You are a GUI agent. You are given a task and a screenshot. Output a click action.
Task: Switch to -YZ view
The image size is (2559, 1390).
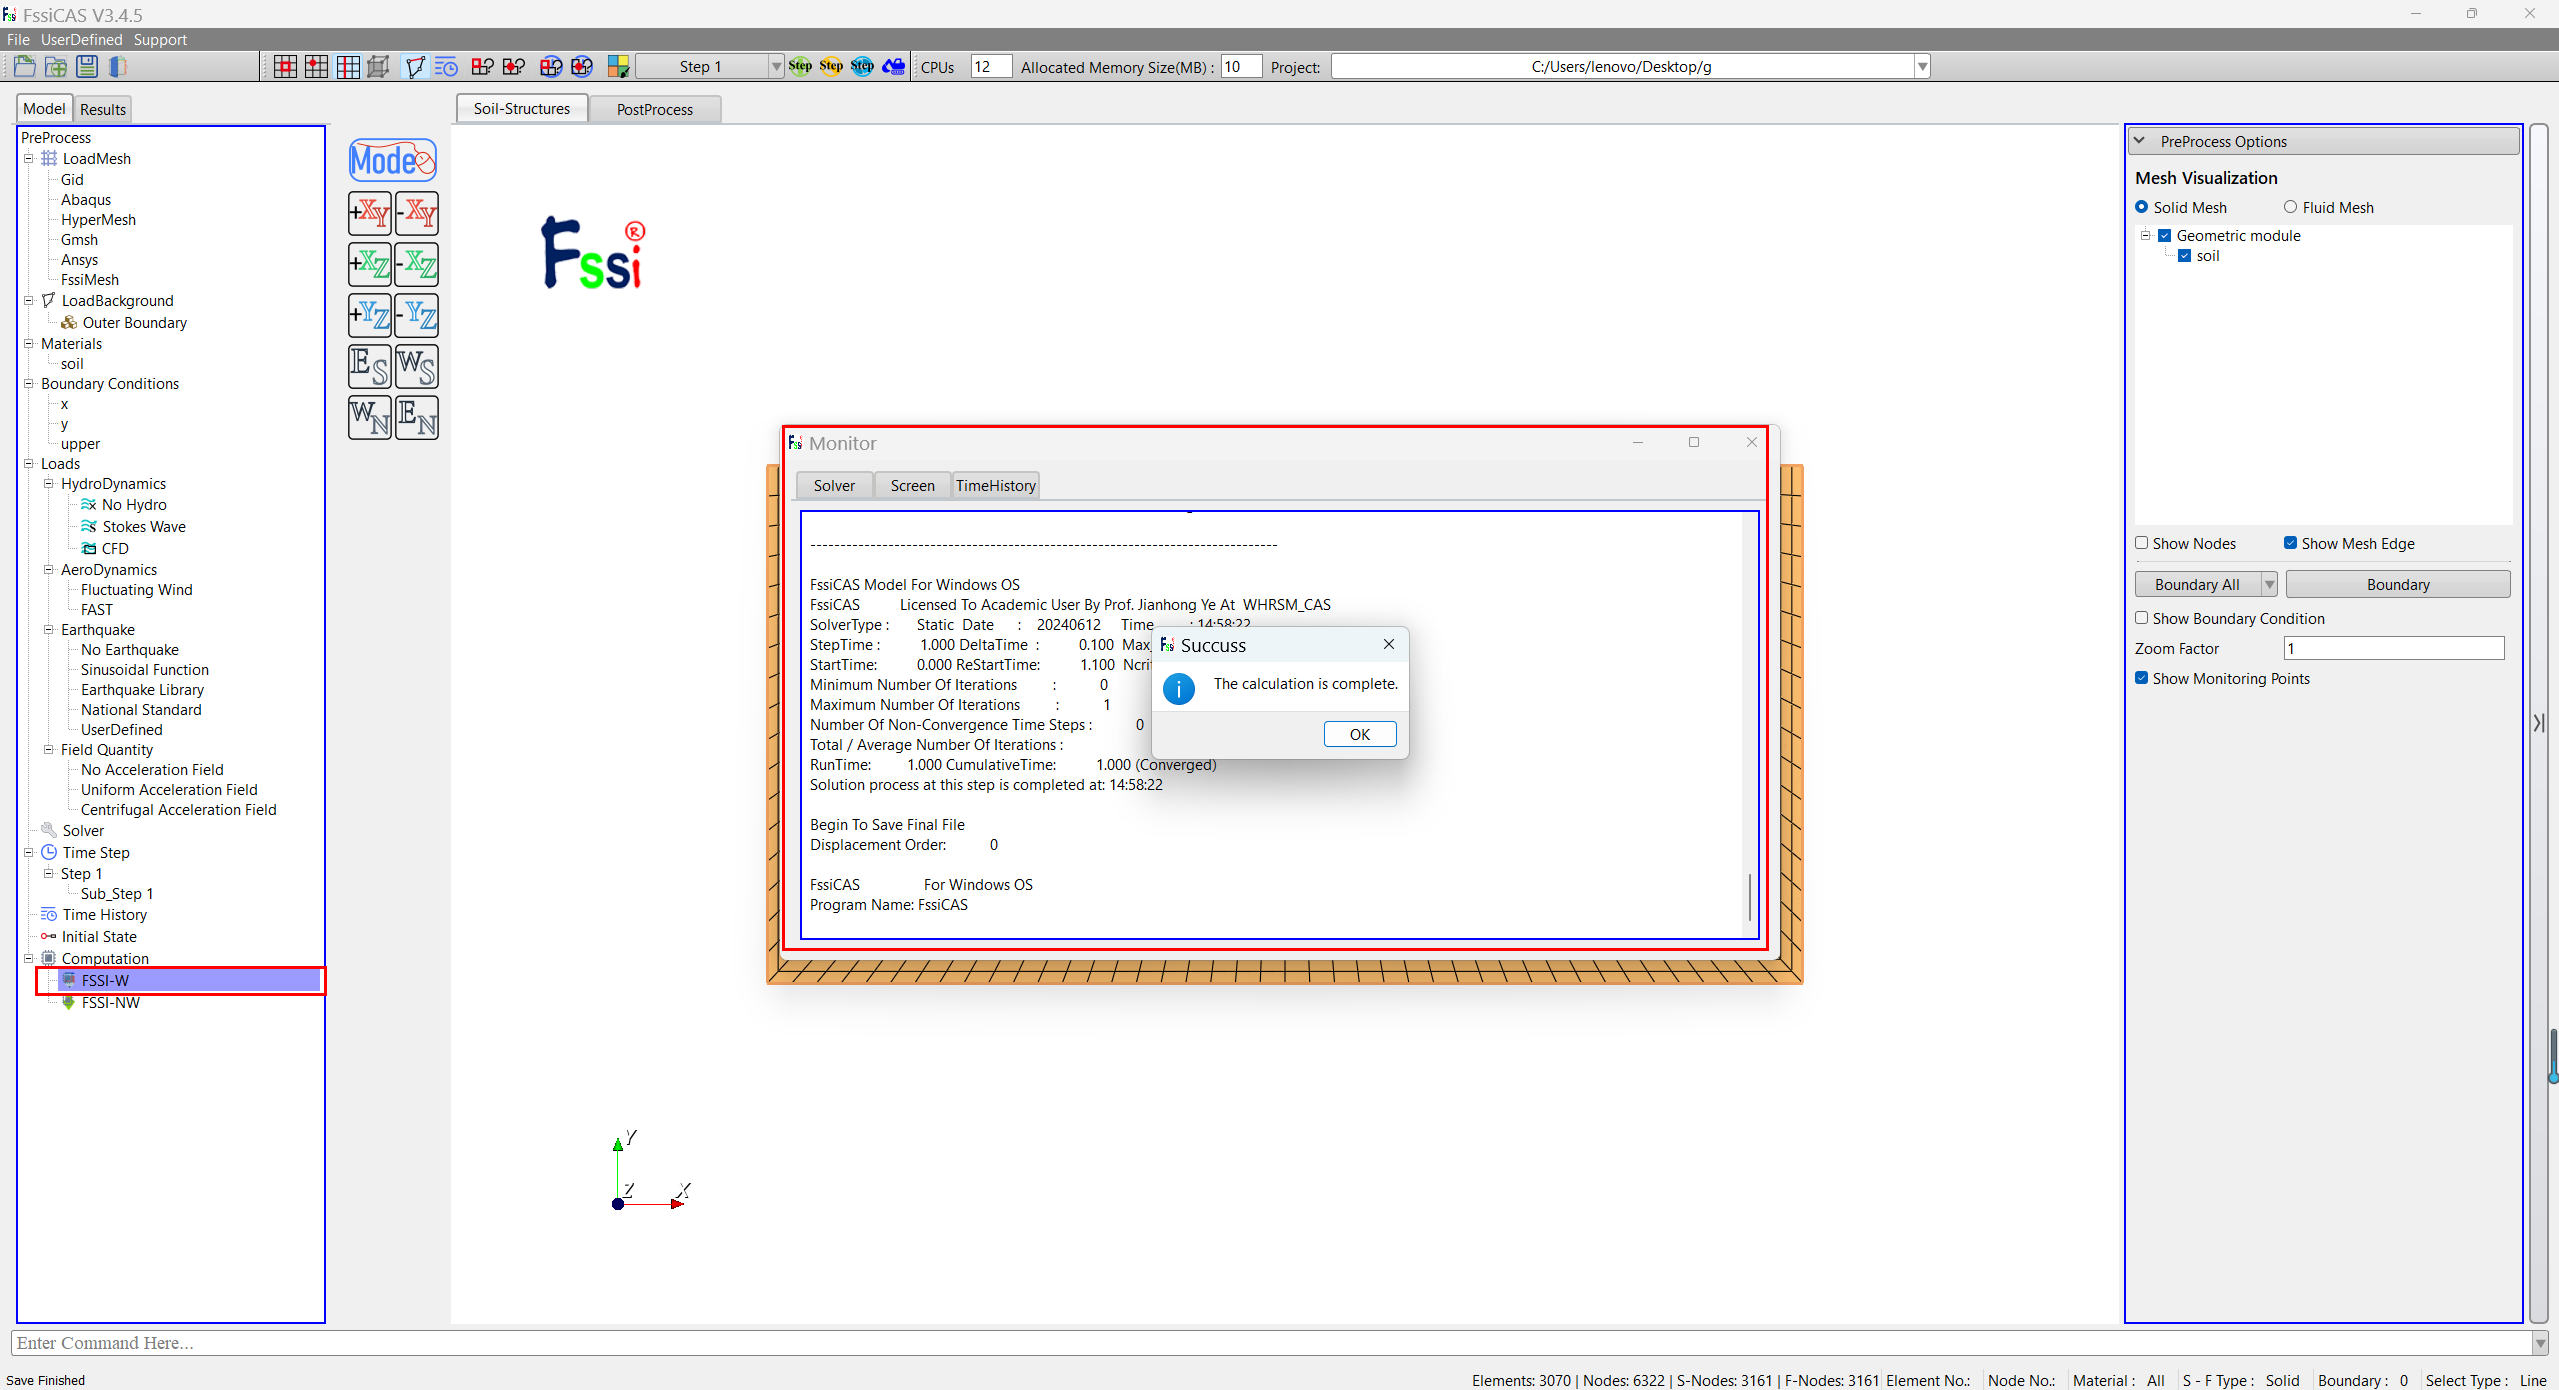point(417,315)
